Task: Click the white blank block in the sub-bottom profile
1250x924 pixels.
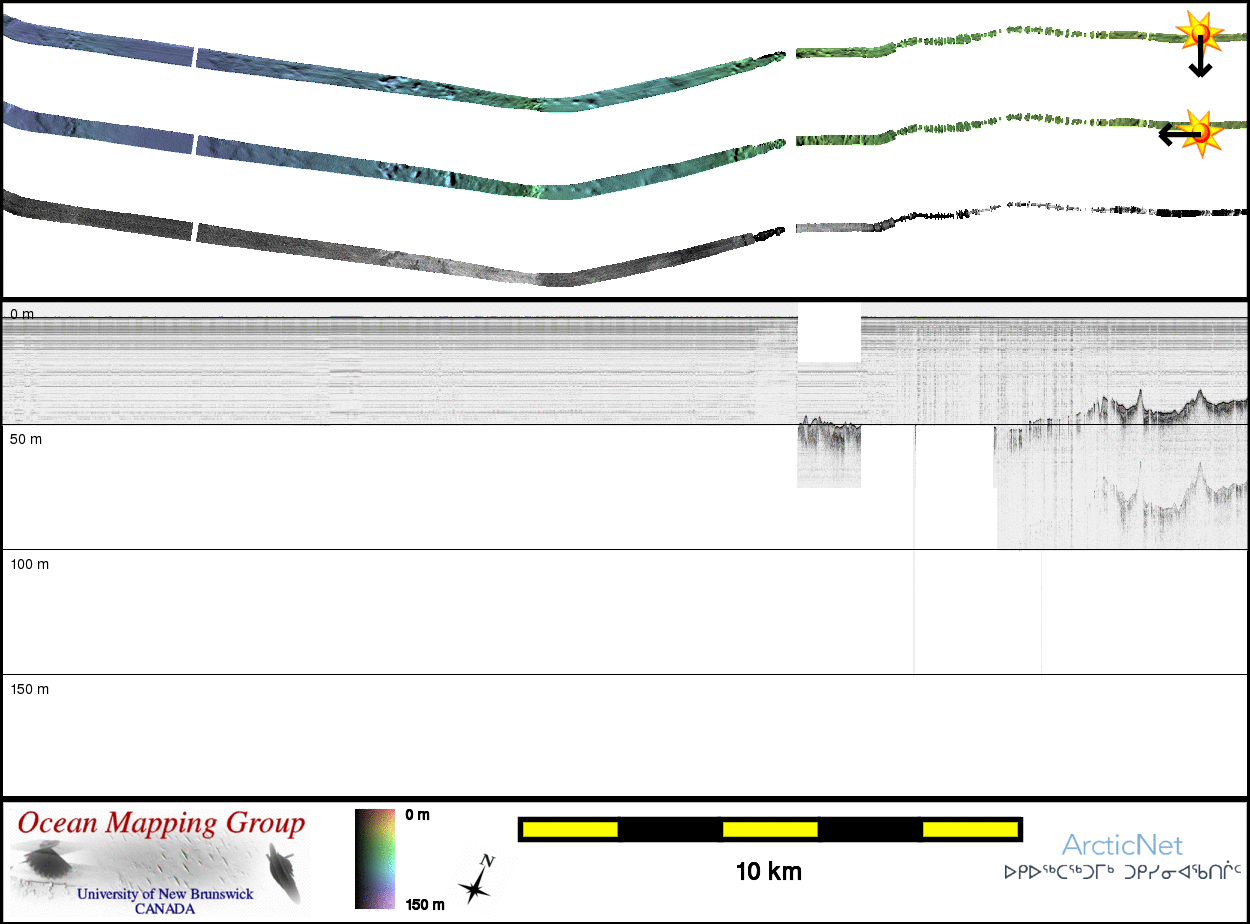Action: point(829,332)
